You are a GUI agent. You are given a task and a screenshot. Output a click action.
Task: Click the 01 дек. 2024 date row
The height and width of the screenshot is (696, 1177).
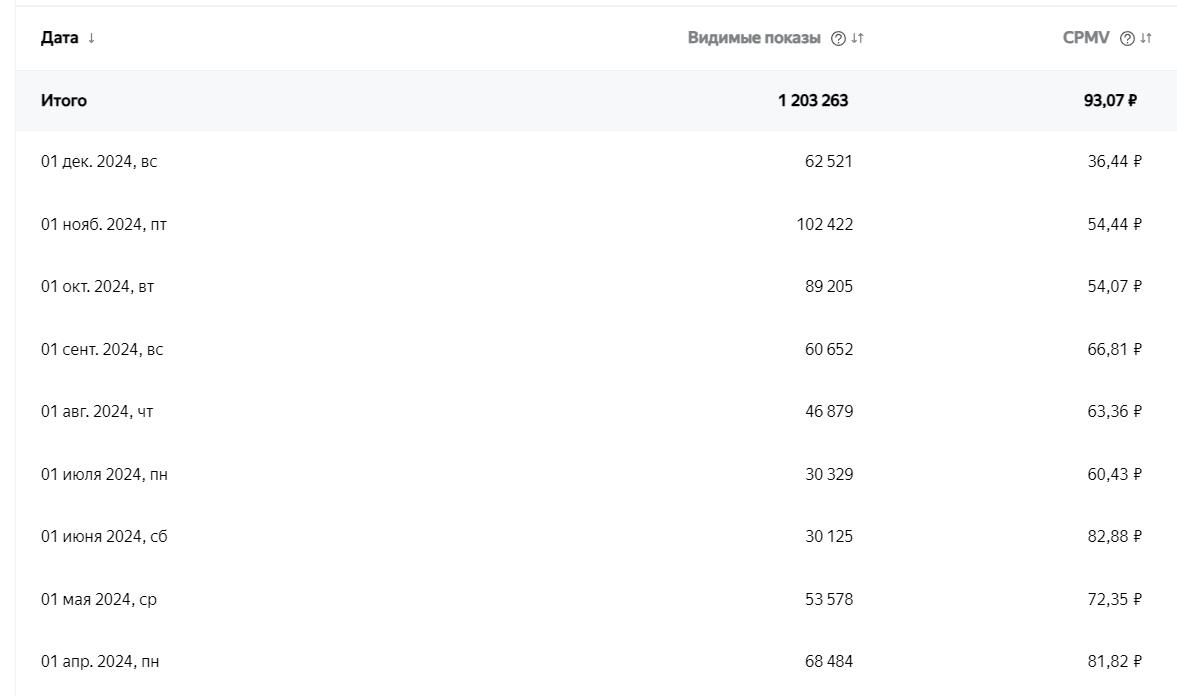point(99,161)
